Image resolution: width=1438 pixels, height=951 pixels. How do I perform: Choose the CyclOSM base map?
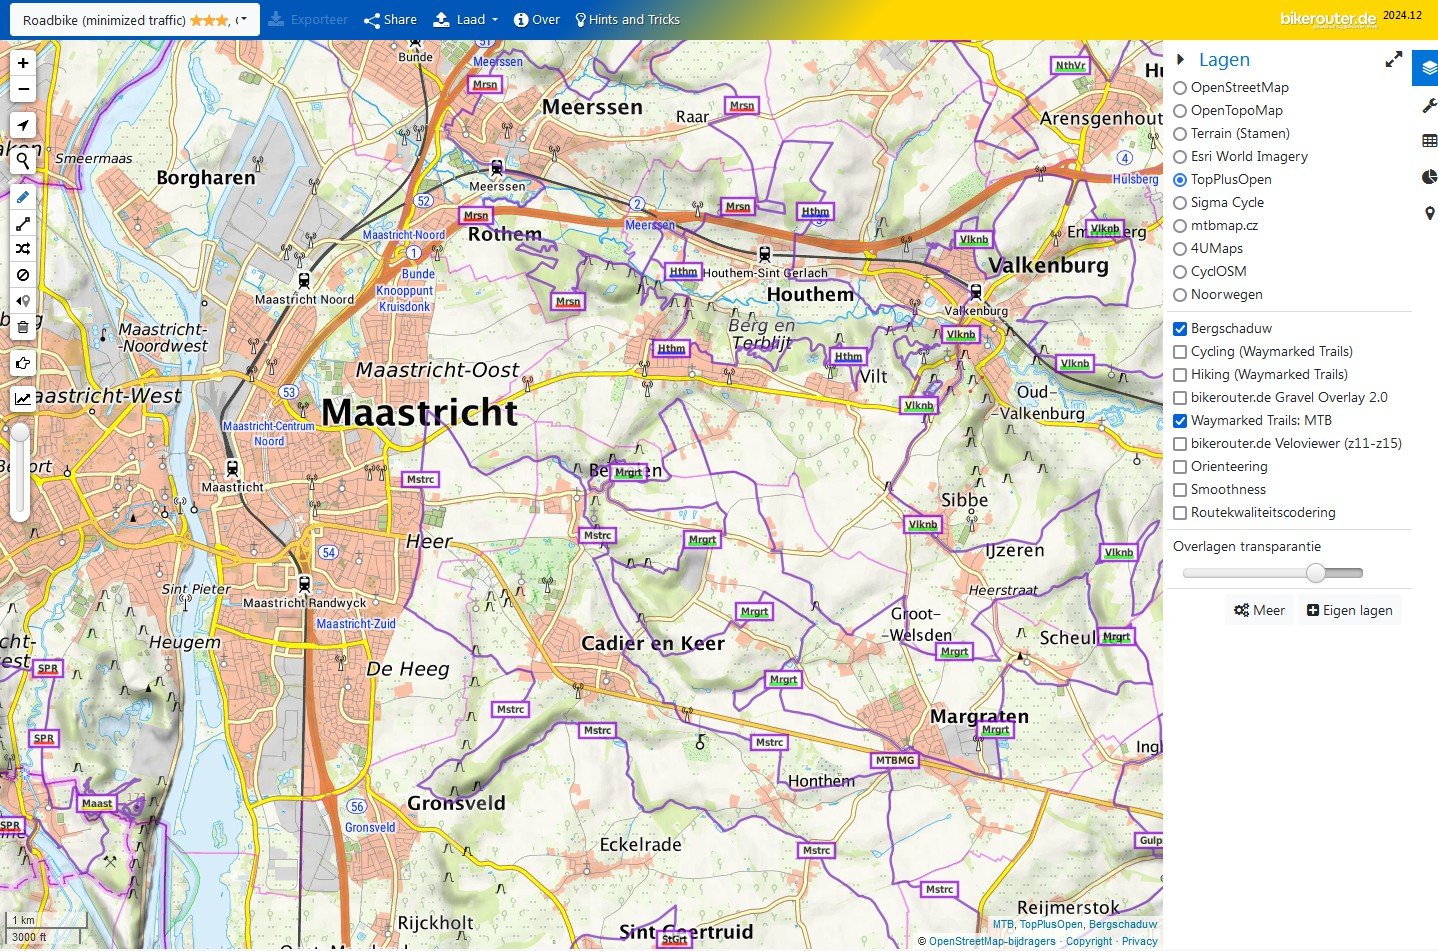point(1180,272)
